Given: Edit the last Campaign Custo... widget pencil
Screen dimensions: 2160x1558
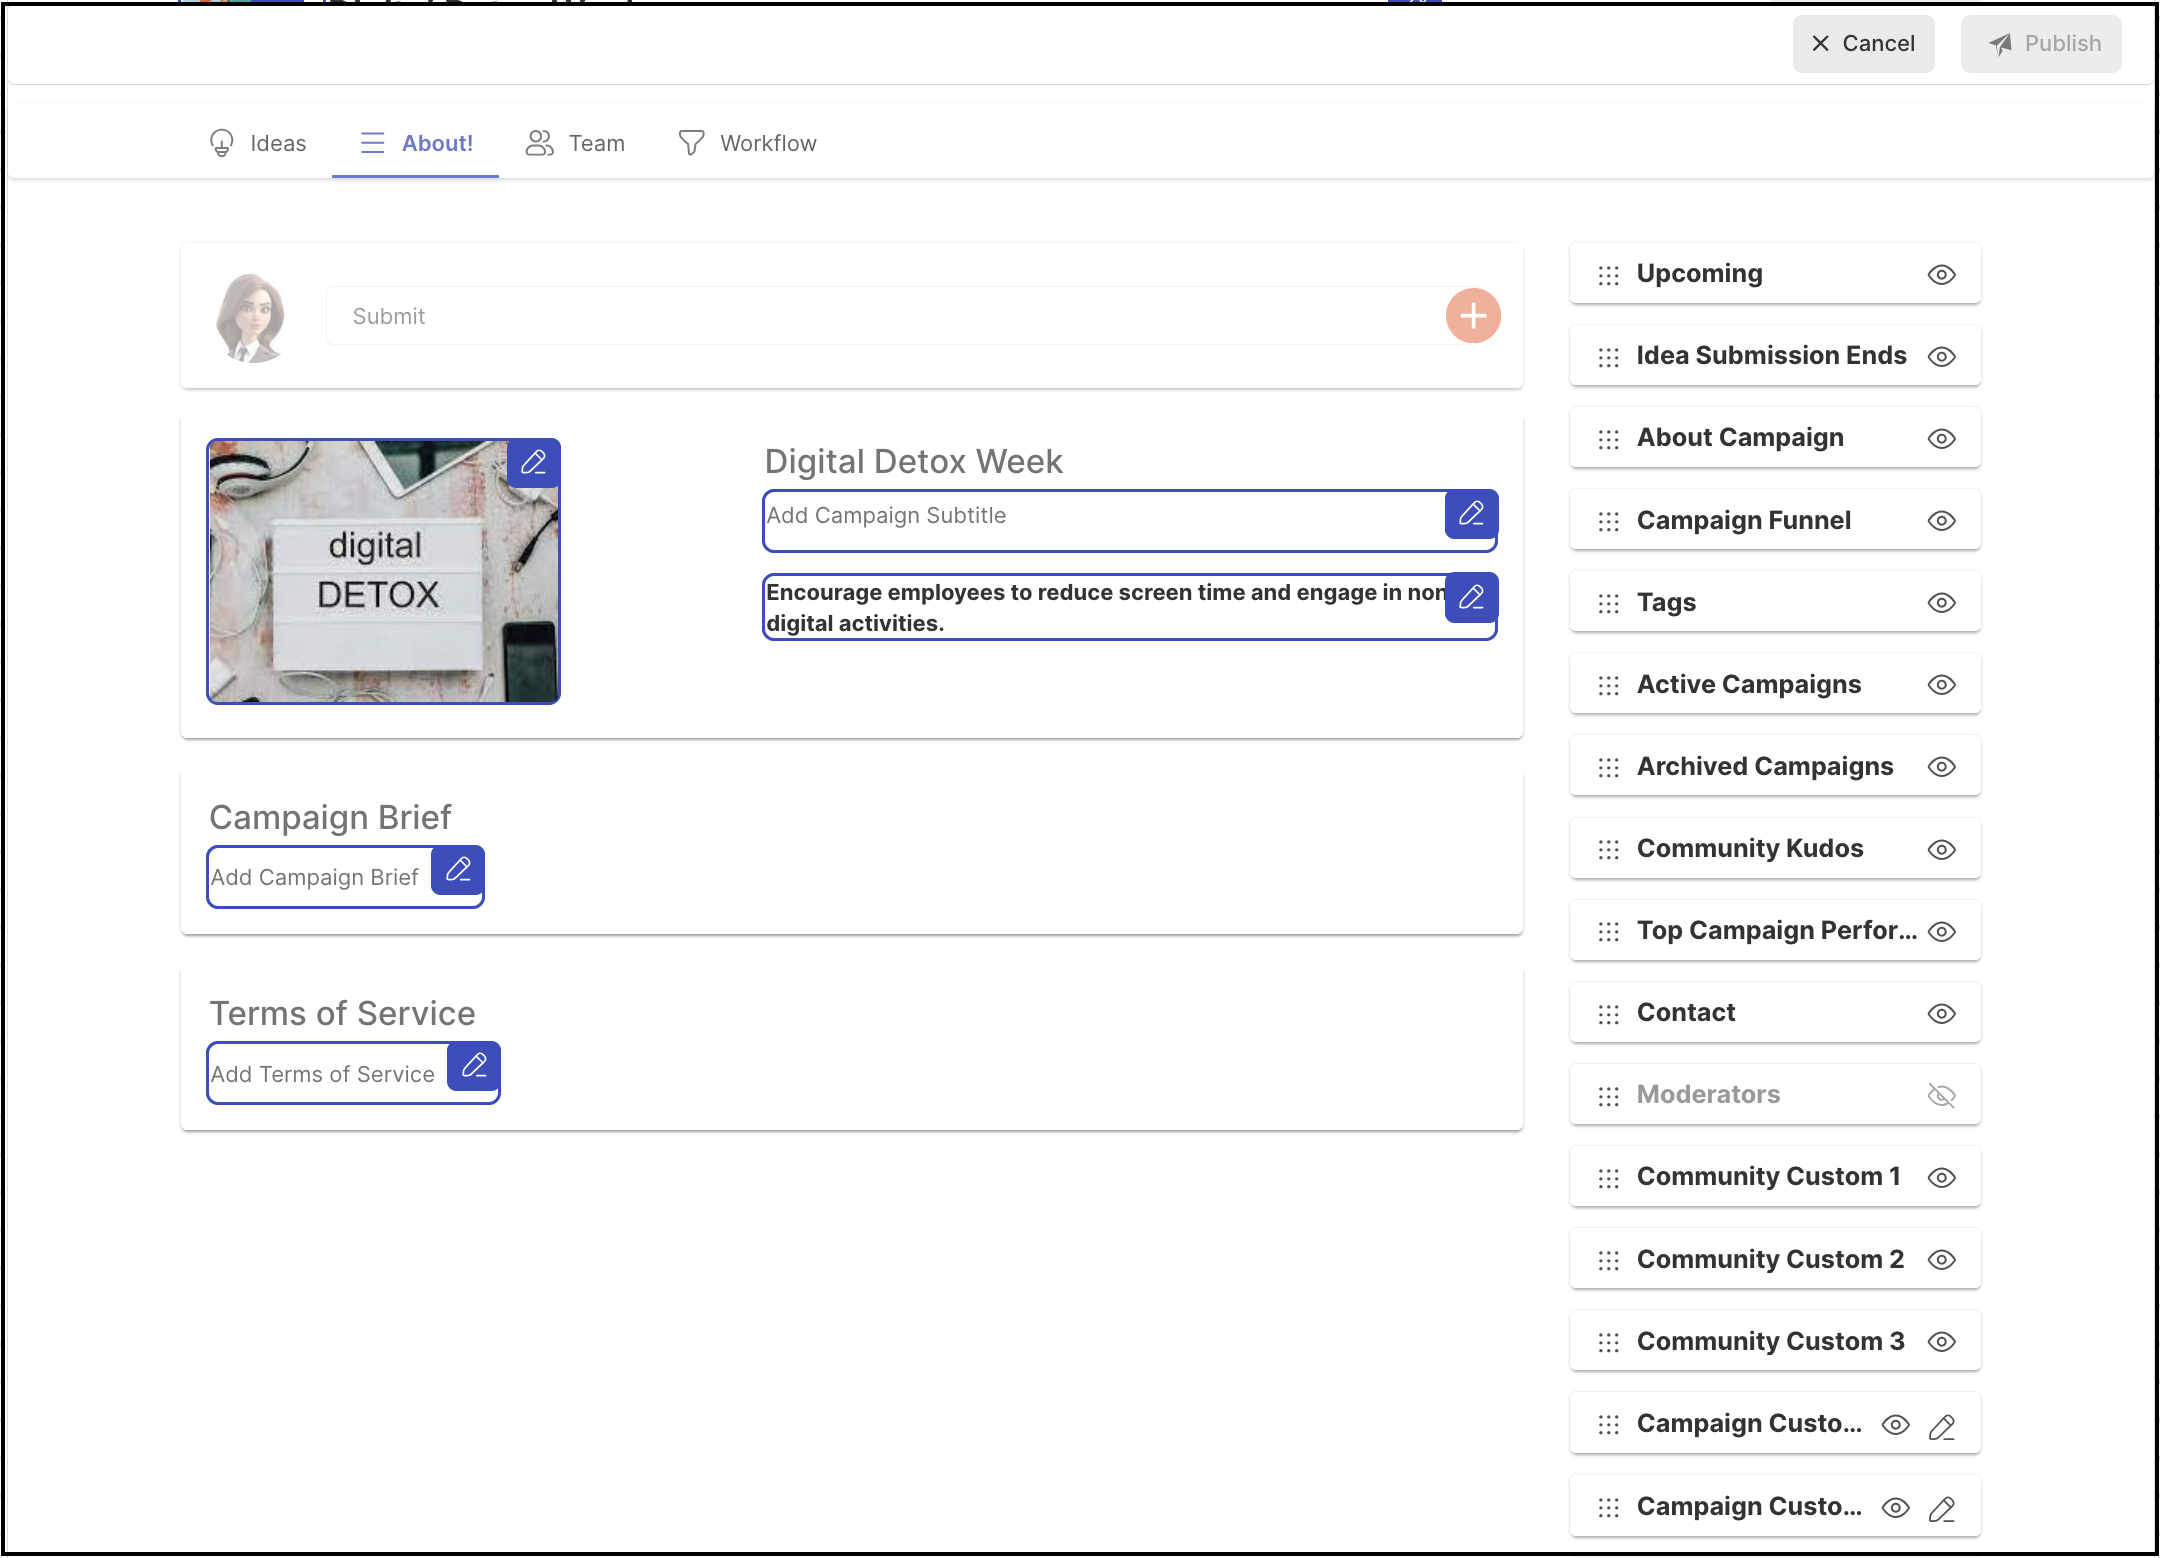Looking at the screenshot, I should point(1941,1508).
